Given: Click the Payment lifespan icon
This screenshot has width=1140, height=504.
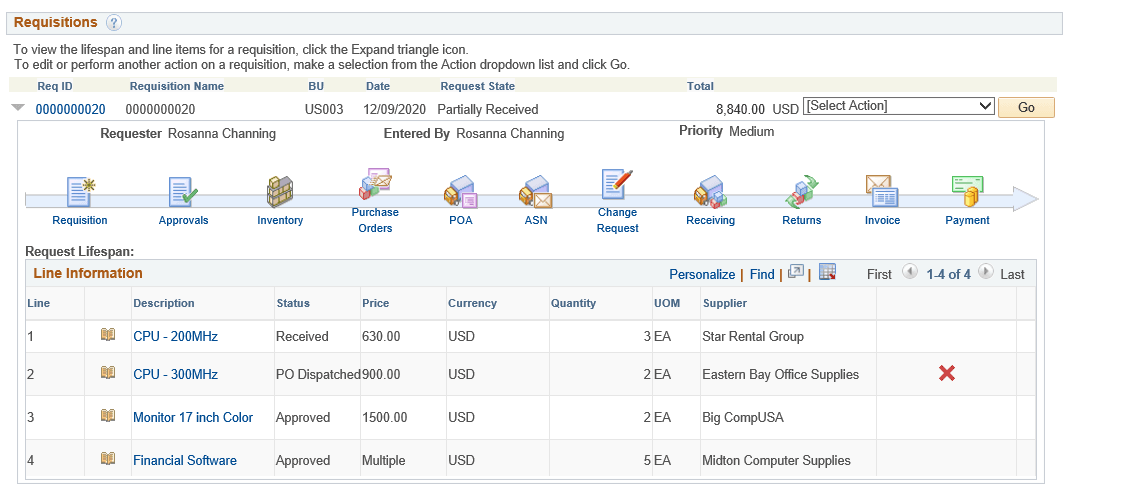Looking at the screenshot, I should (x=967, y=192).
